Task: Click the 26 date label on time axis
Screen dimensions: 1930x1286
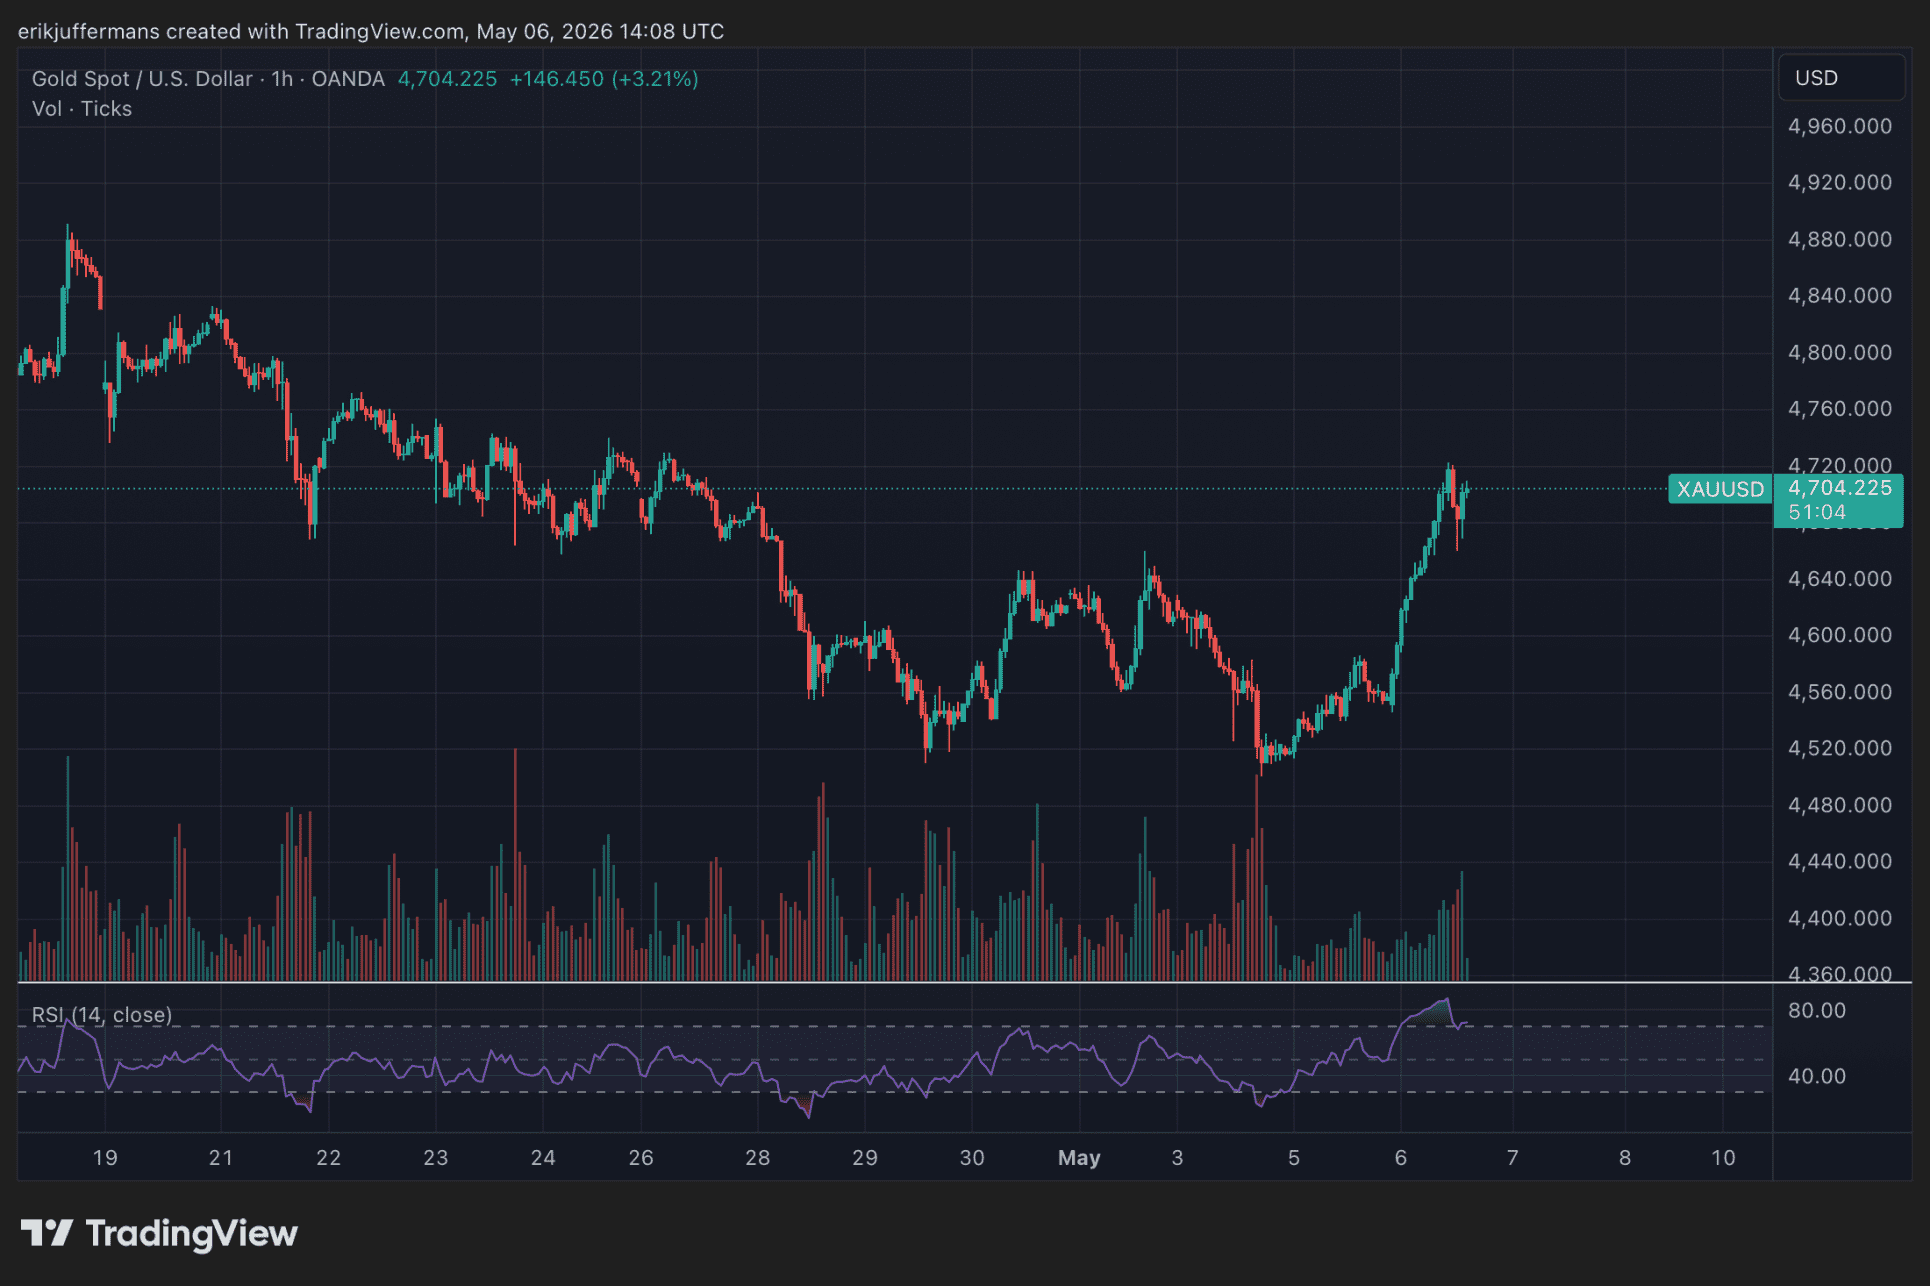Action: click(x=641, y=1158)
